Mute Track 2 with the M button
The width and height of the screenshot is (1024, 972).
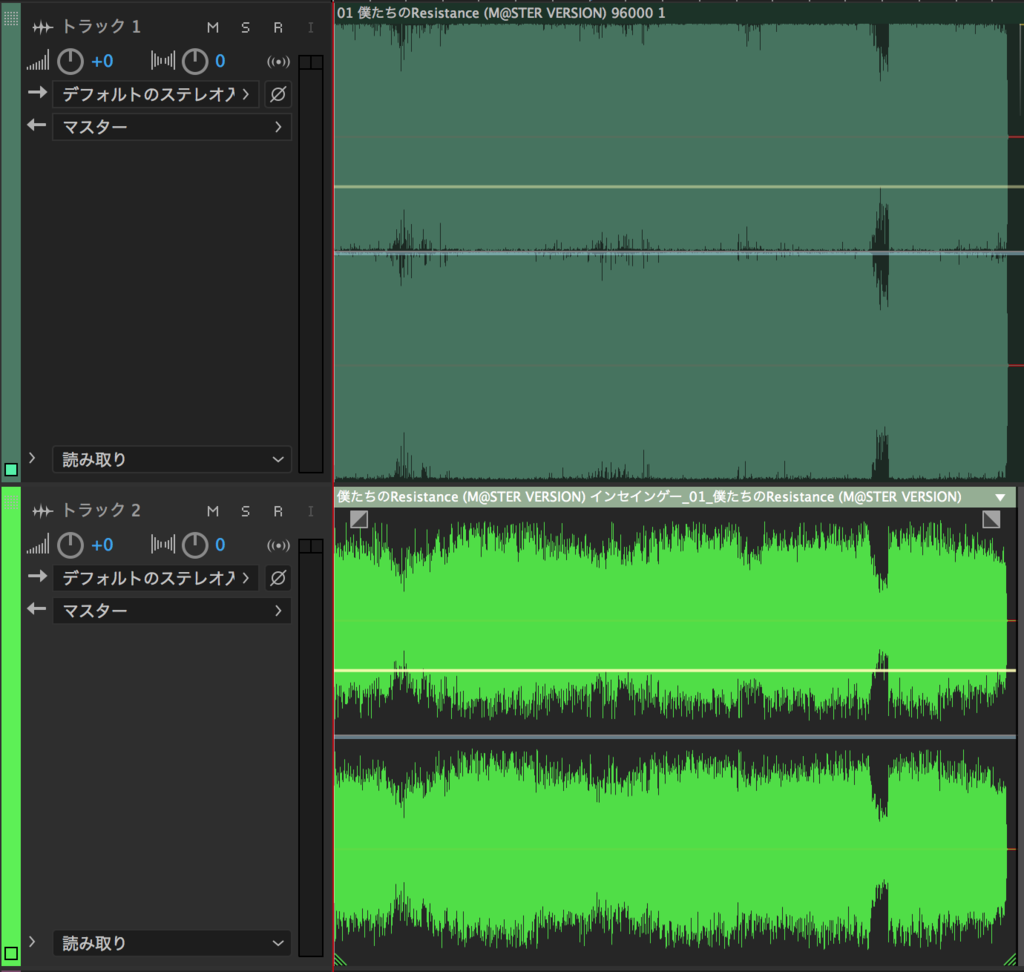(x=213, y=511)
